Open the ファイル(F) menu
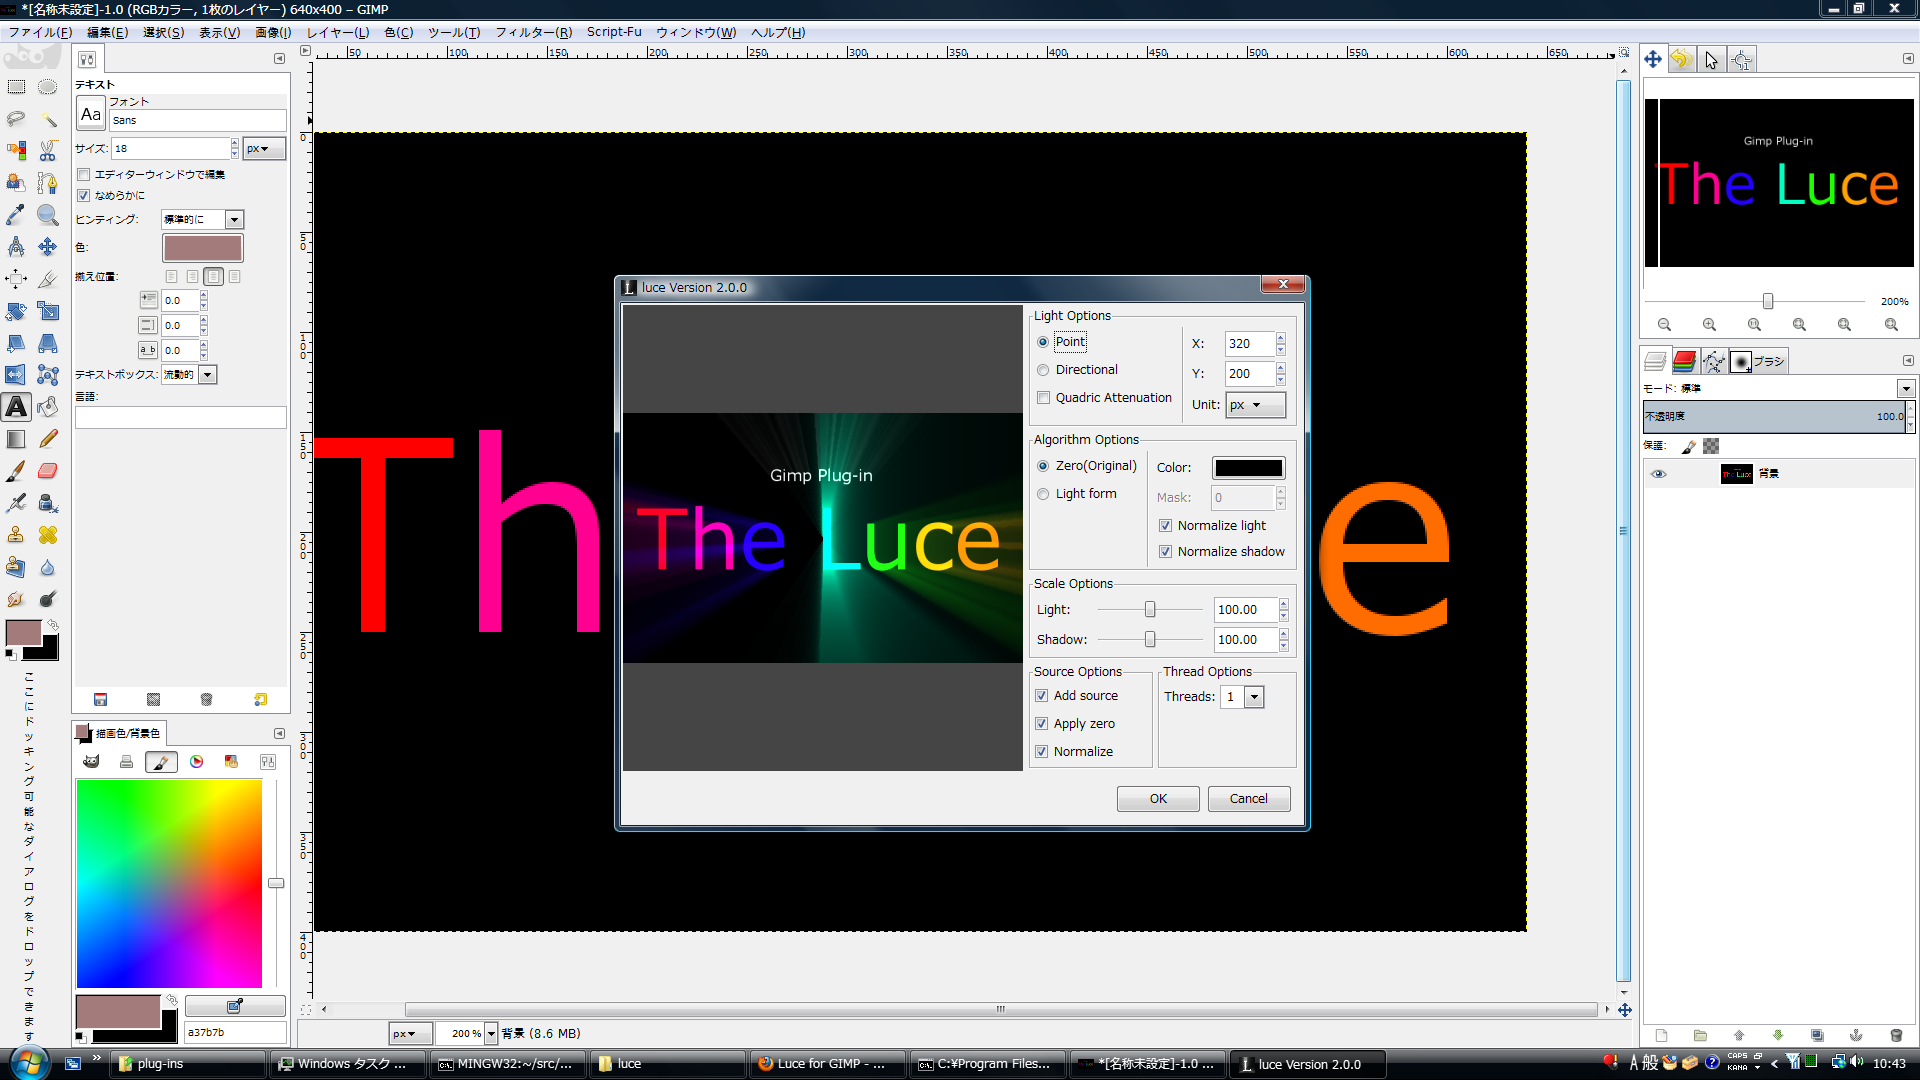This screenshot has width=1920, height=1080. click(40, 33)
